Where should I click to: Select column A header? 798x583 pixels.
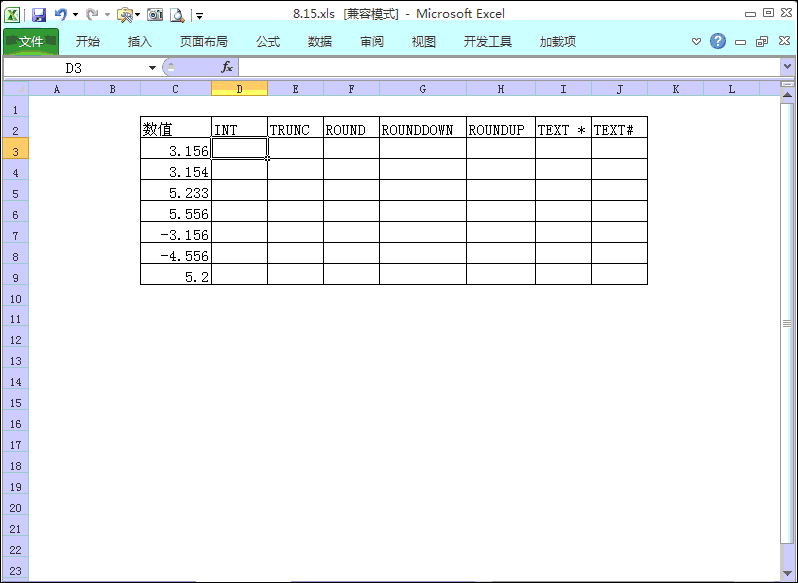(56, 89)
